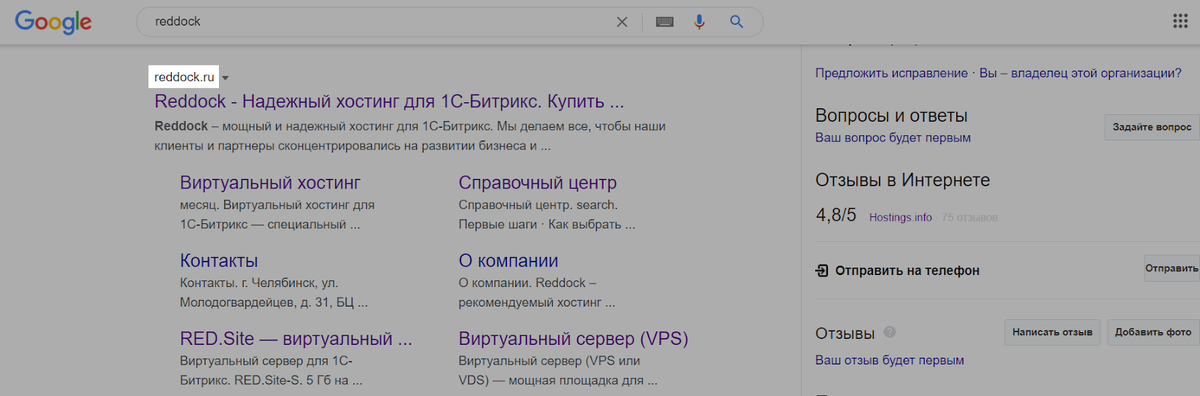Open the Контакты sitelink
Image resolution: width=1200 pixels, height=396 pixels.
219,260
